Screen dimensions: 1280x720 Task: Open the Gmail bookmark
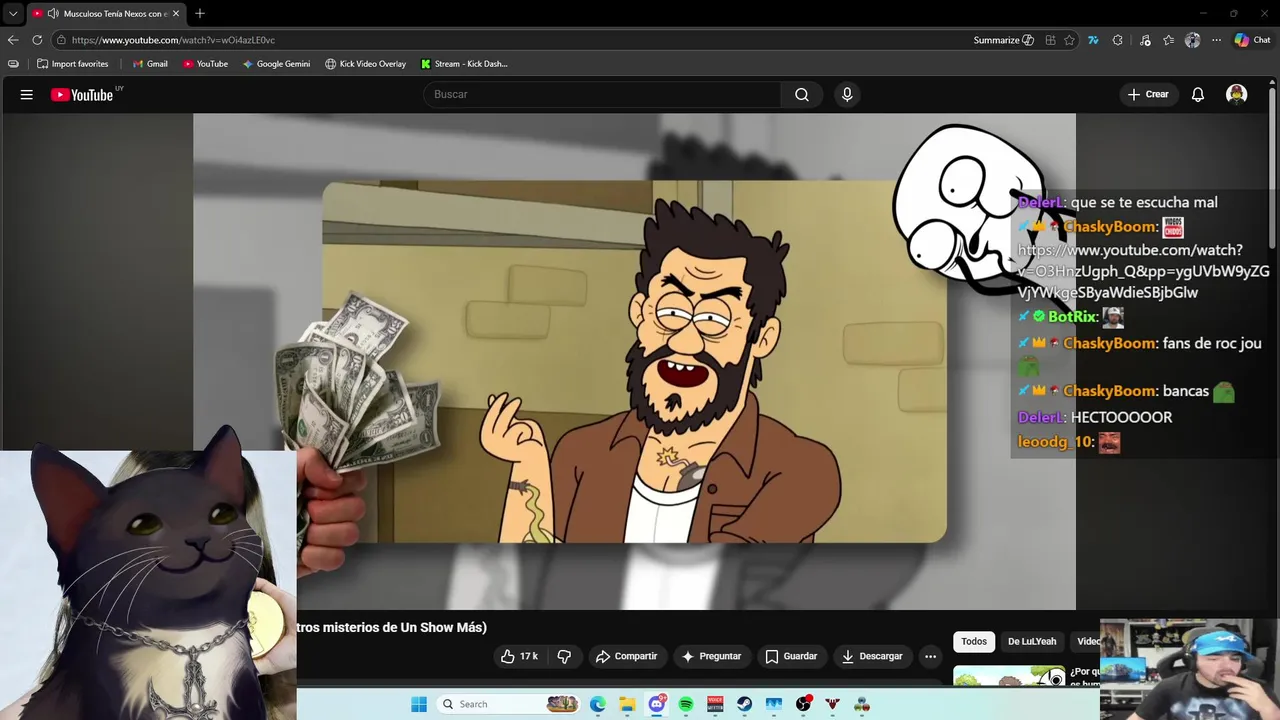150,64
